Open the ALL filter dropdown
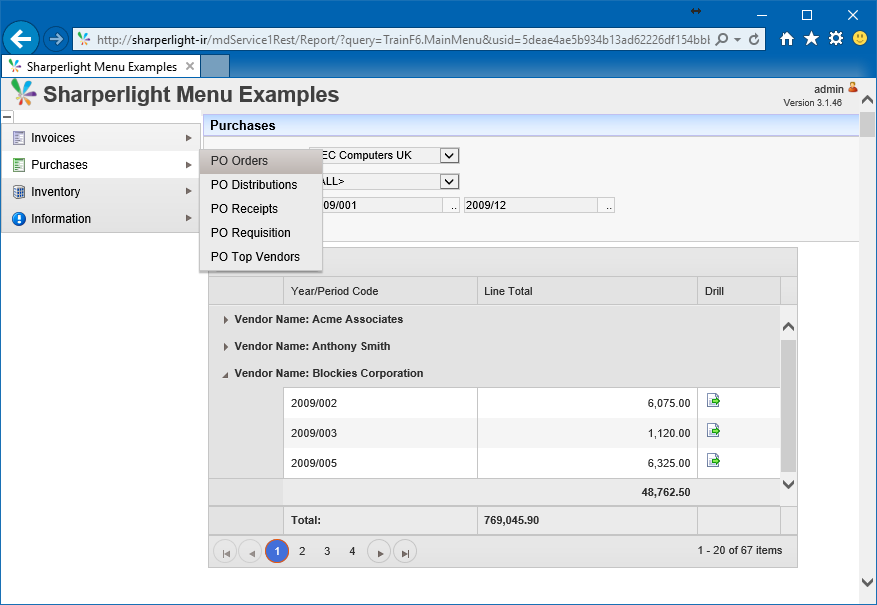 [449, 181]
